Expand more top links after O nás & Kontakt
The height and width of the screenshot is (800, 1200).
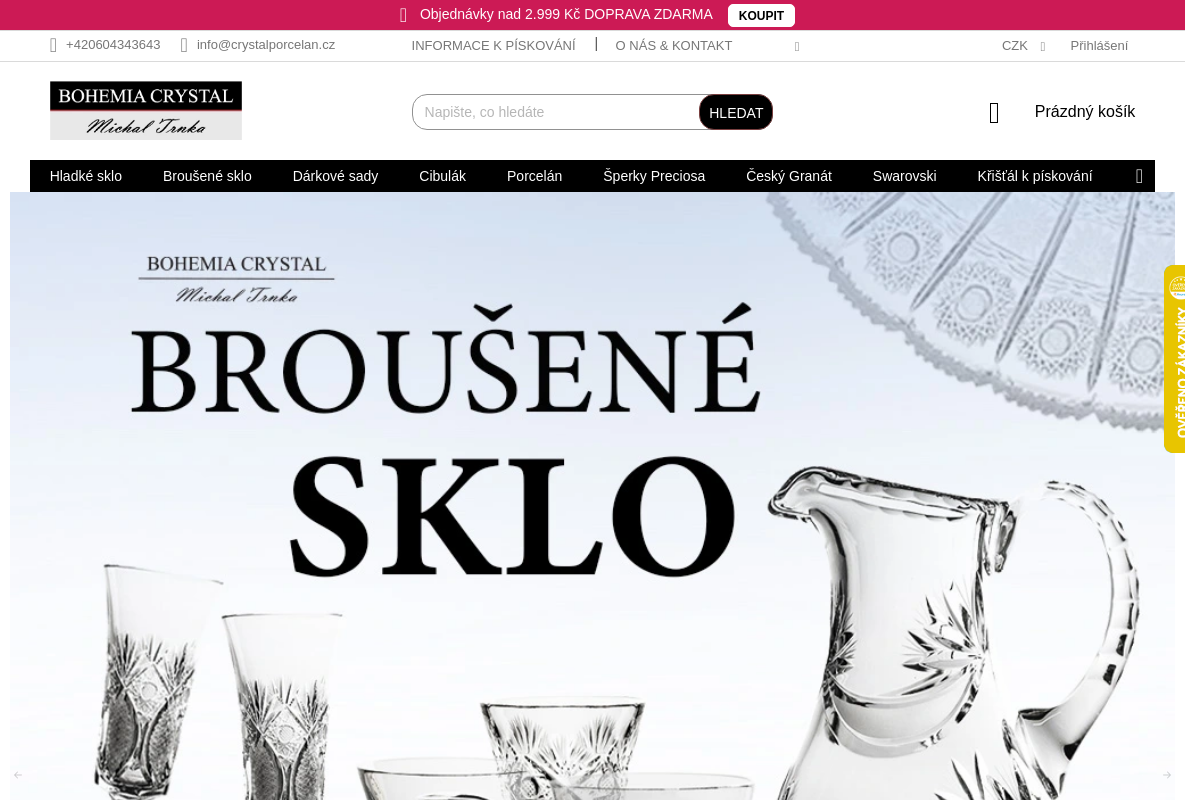797,46
